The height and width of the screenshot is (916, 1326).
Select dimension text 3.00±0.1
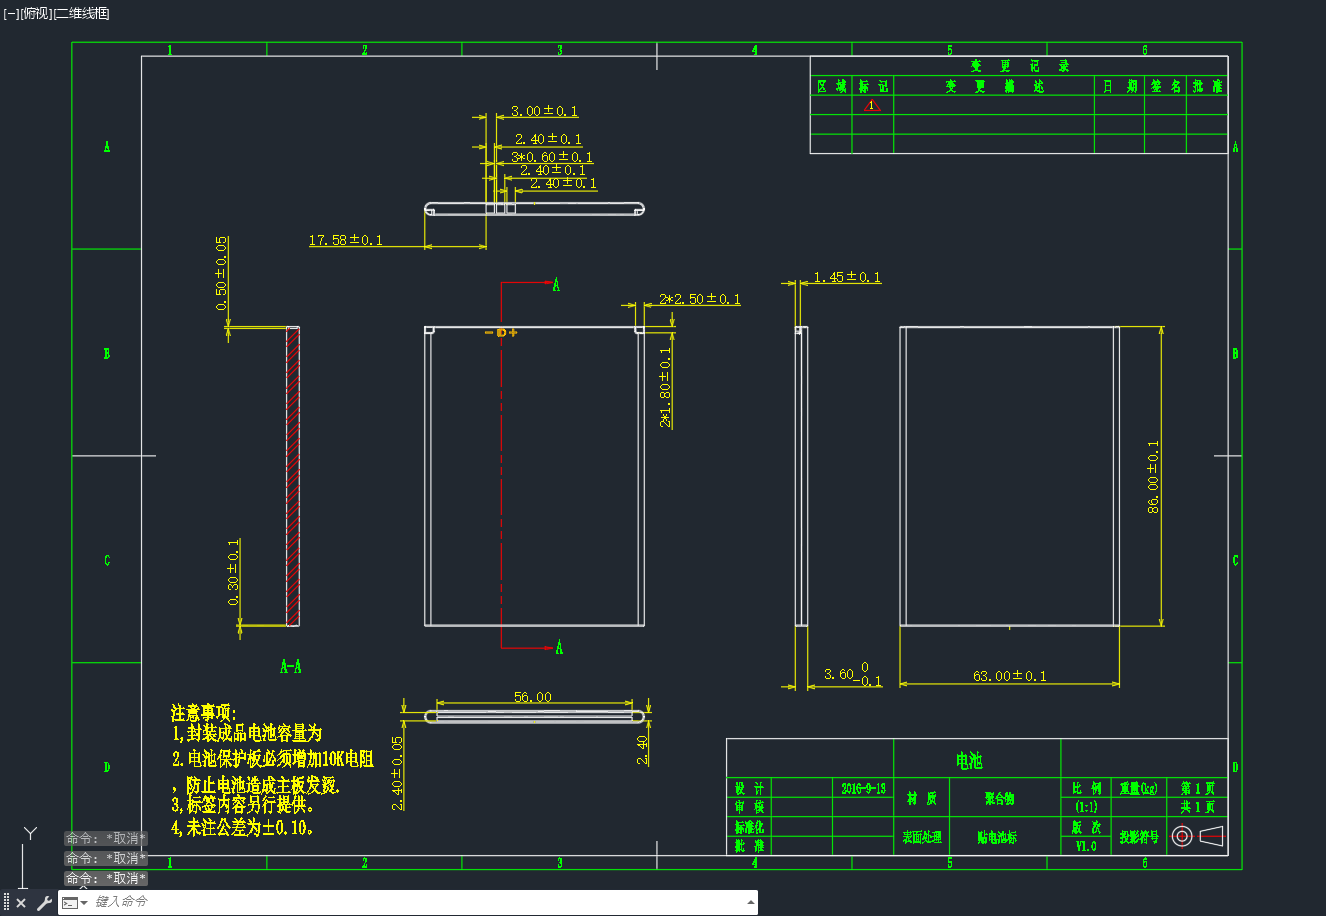(x=544, y=111)
